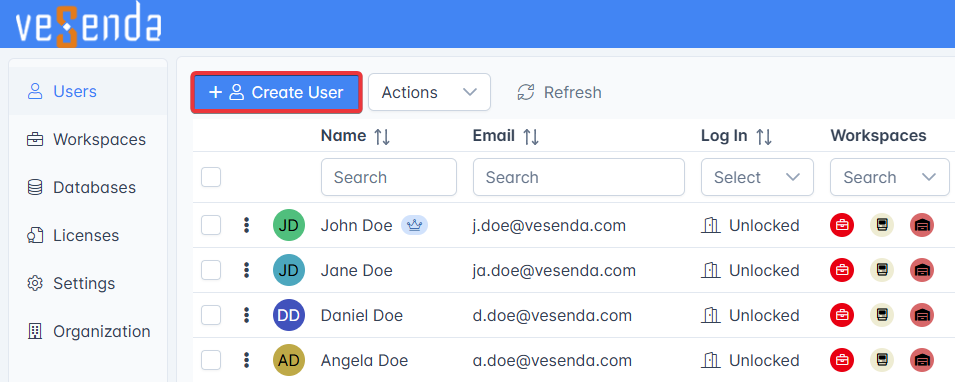Click the name Angela Doe
The image size is (955, 382).
pyautogui.click(x=364, y=360)
